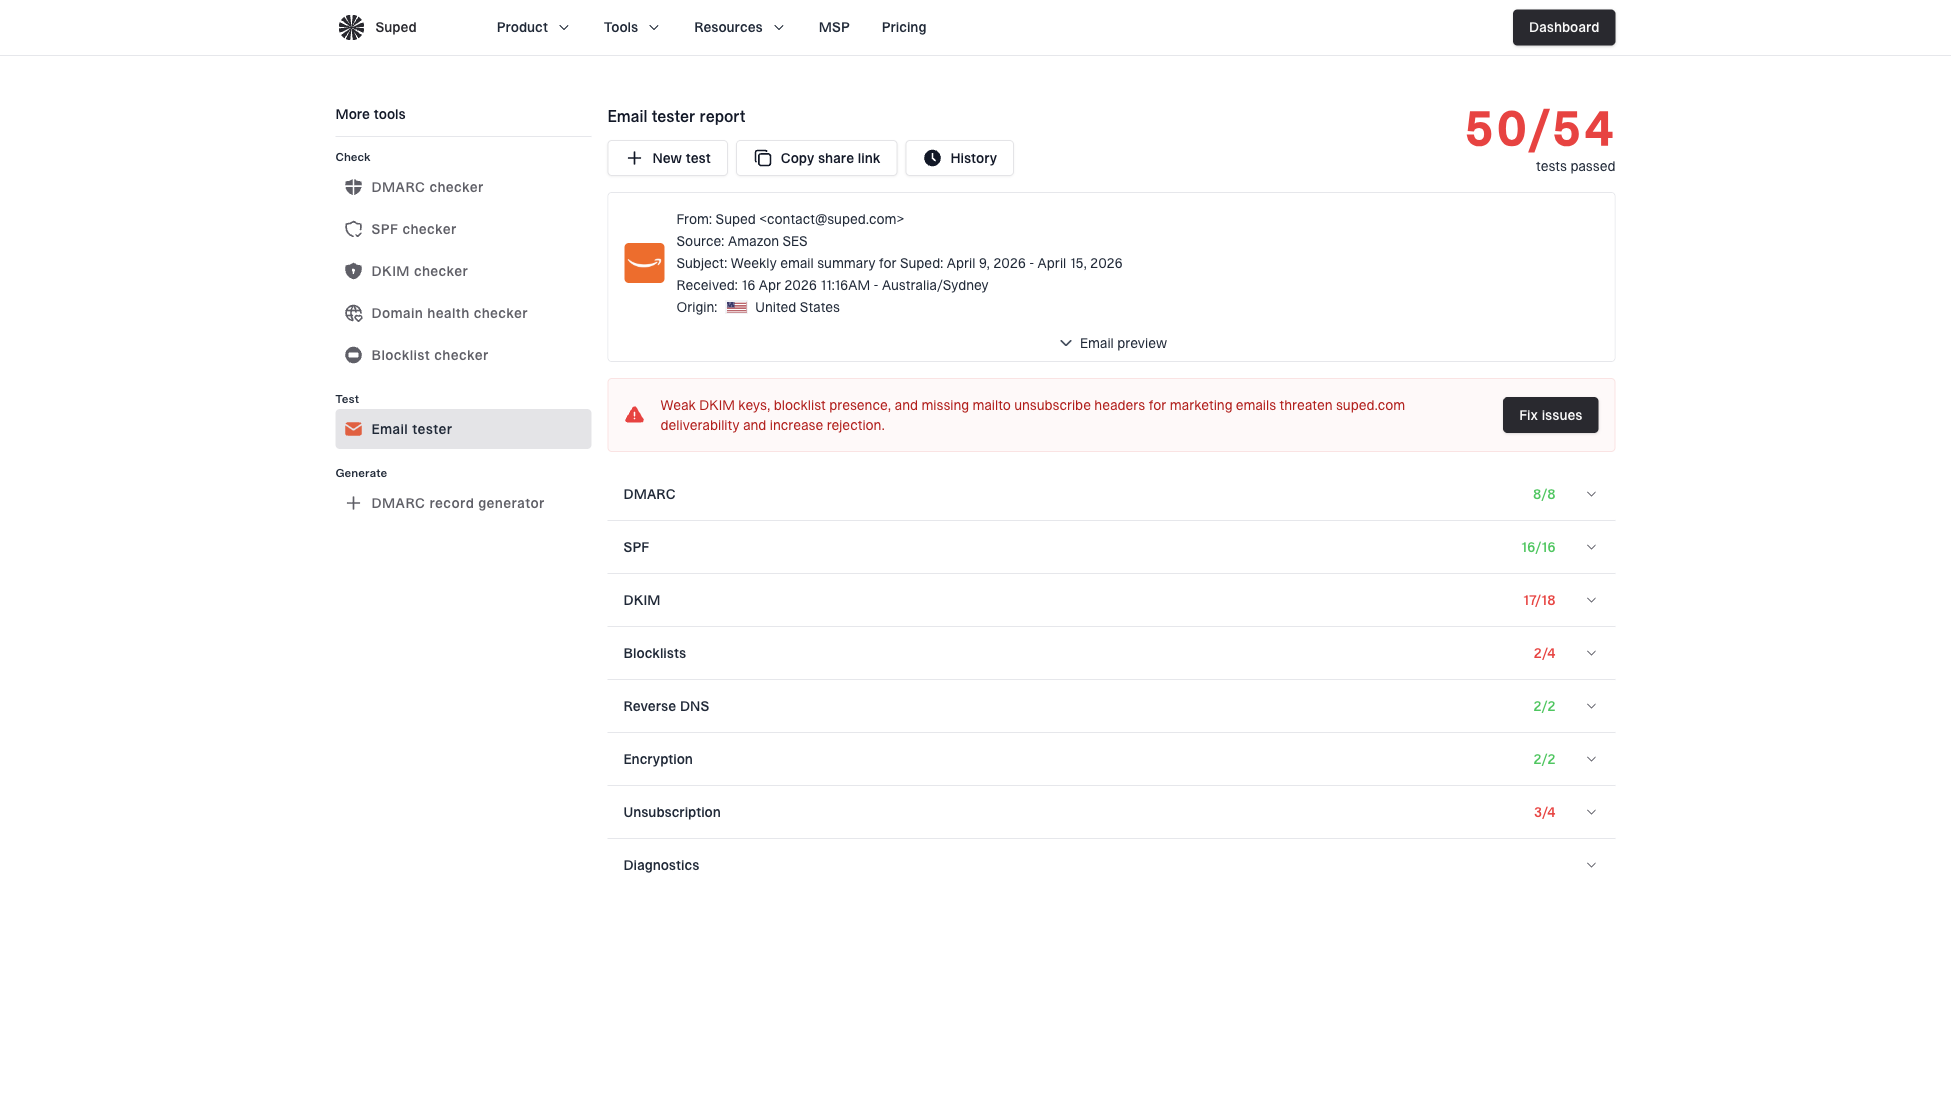The width and height of the screenshot is (1951, 1118).
Task: Click the plus icon in New test
Action: click(x=634, y=158)
